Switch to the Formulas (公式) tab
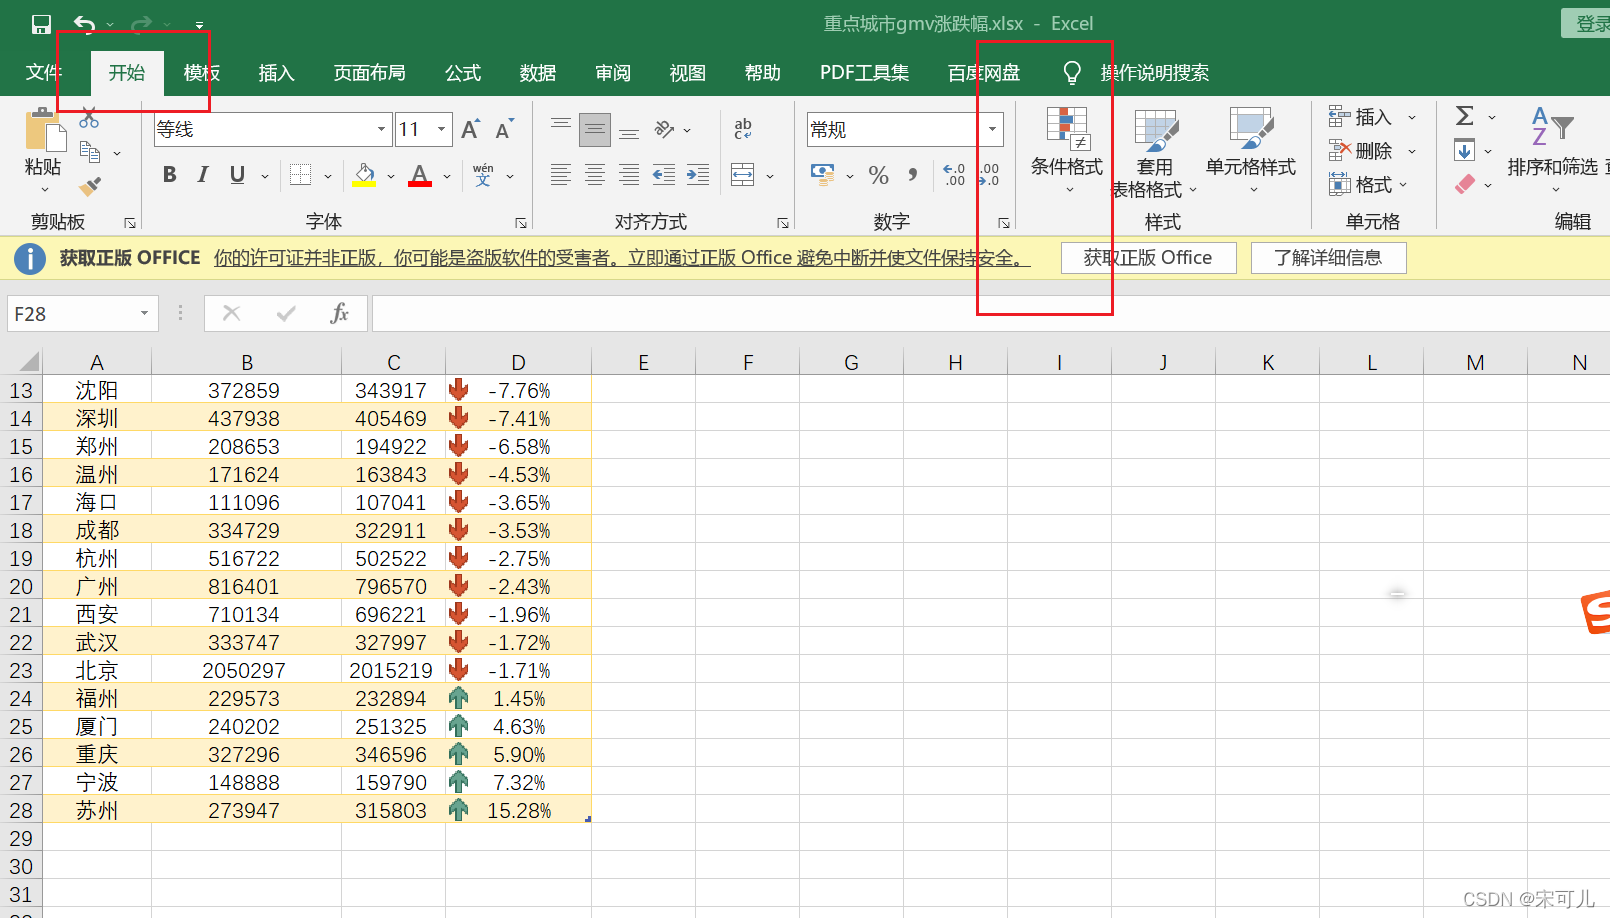Screen dimensions: 1610x918 pos(463,73)
